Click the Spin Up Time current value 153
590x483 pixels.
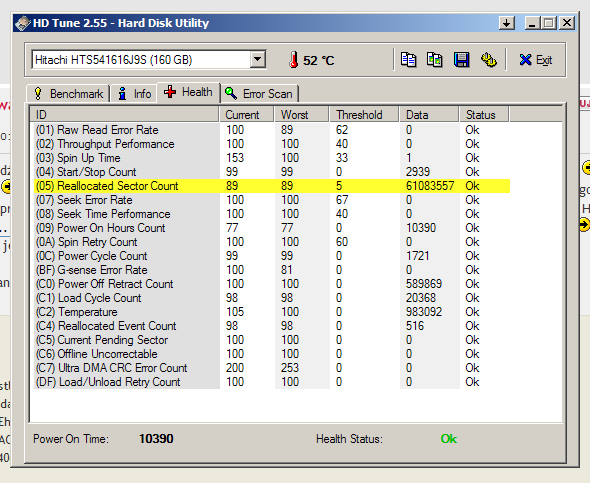point(235,158)
